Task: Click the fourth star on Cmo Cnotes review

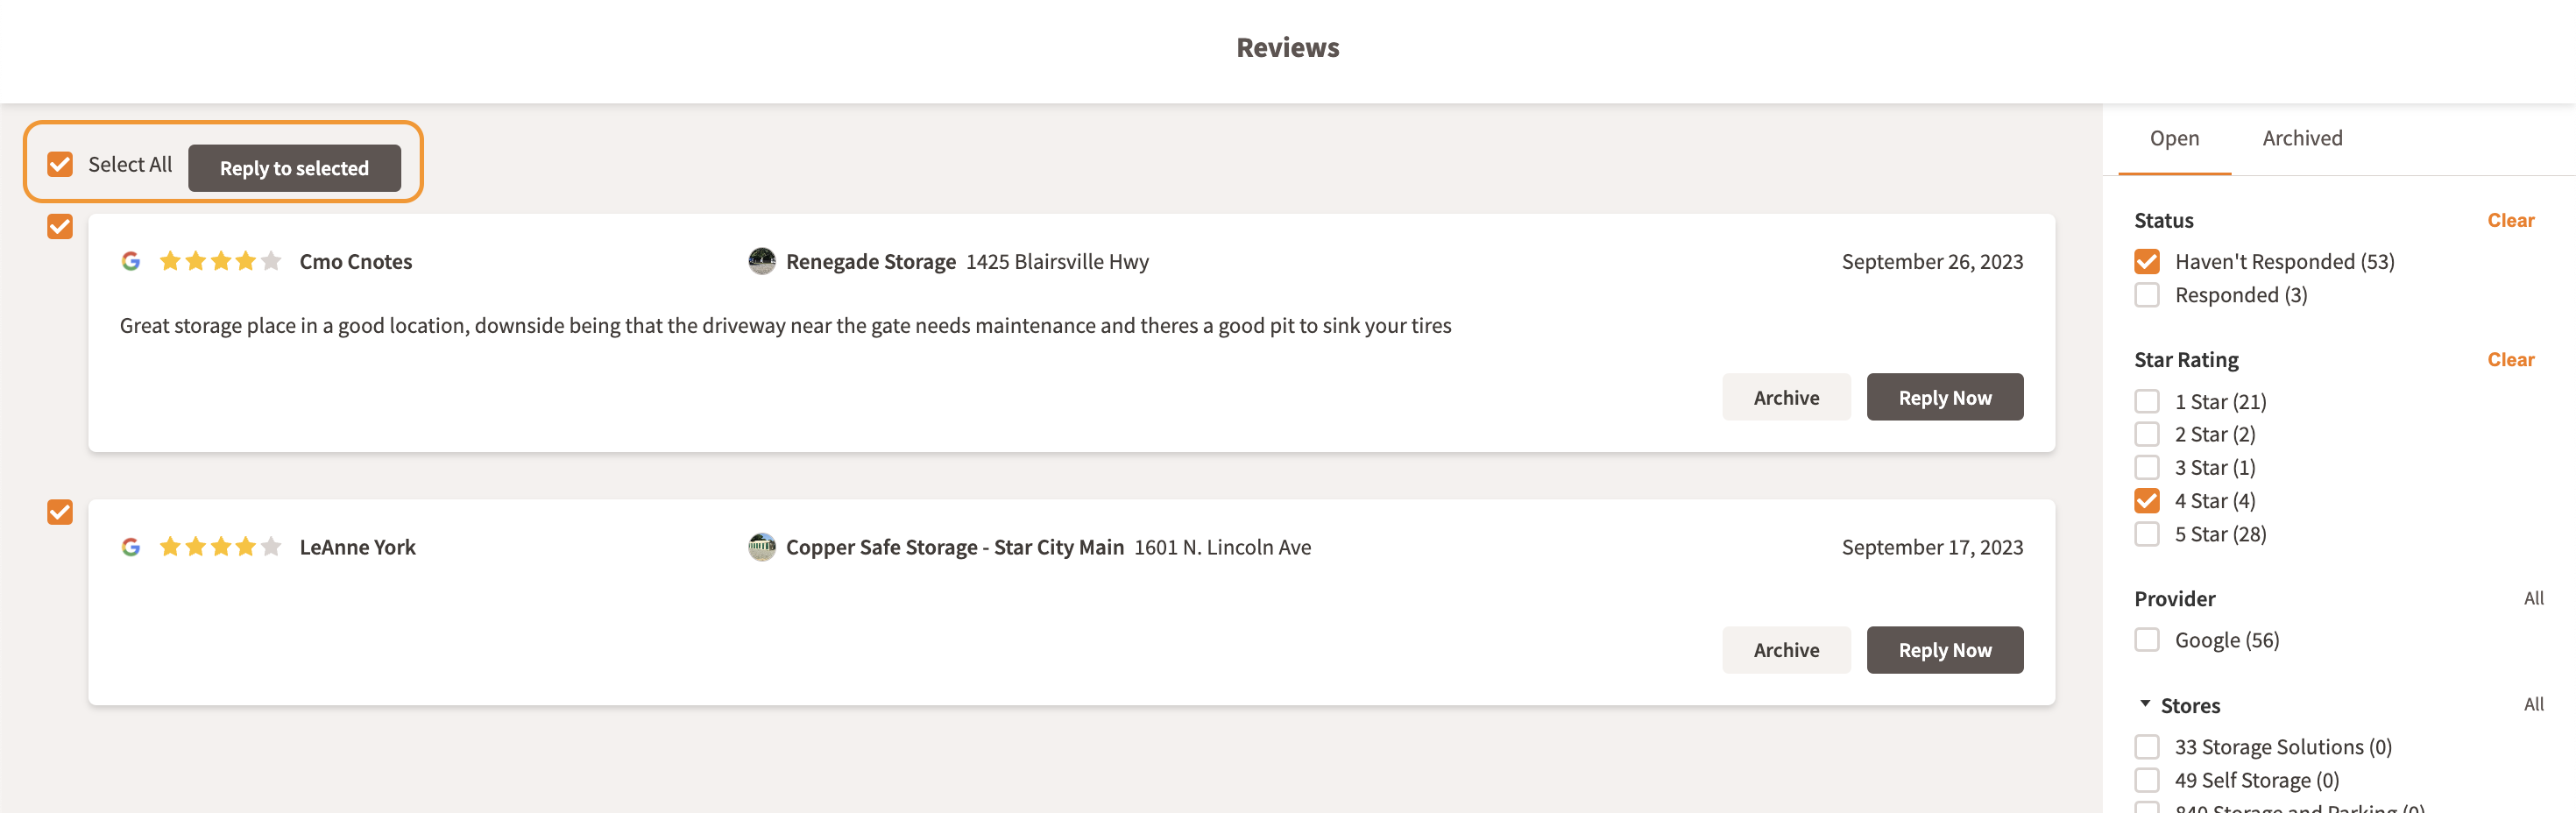Action: 245,261
